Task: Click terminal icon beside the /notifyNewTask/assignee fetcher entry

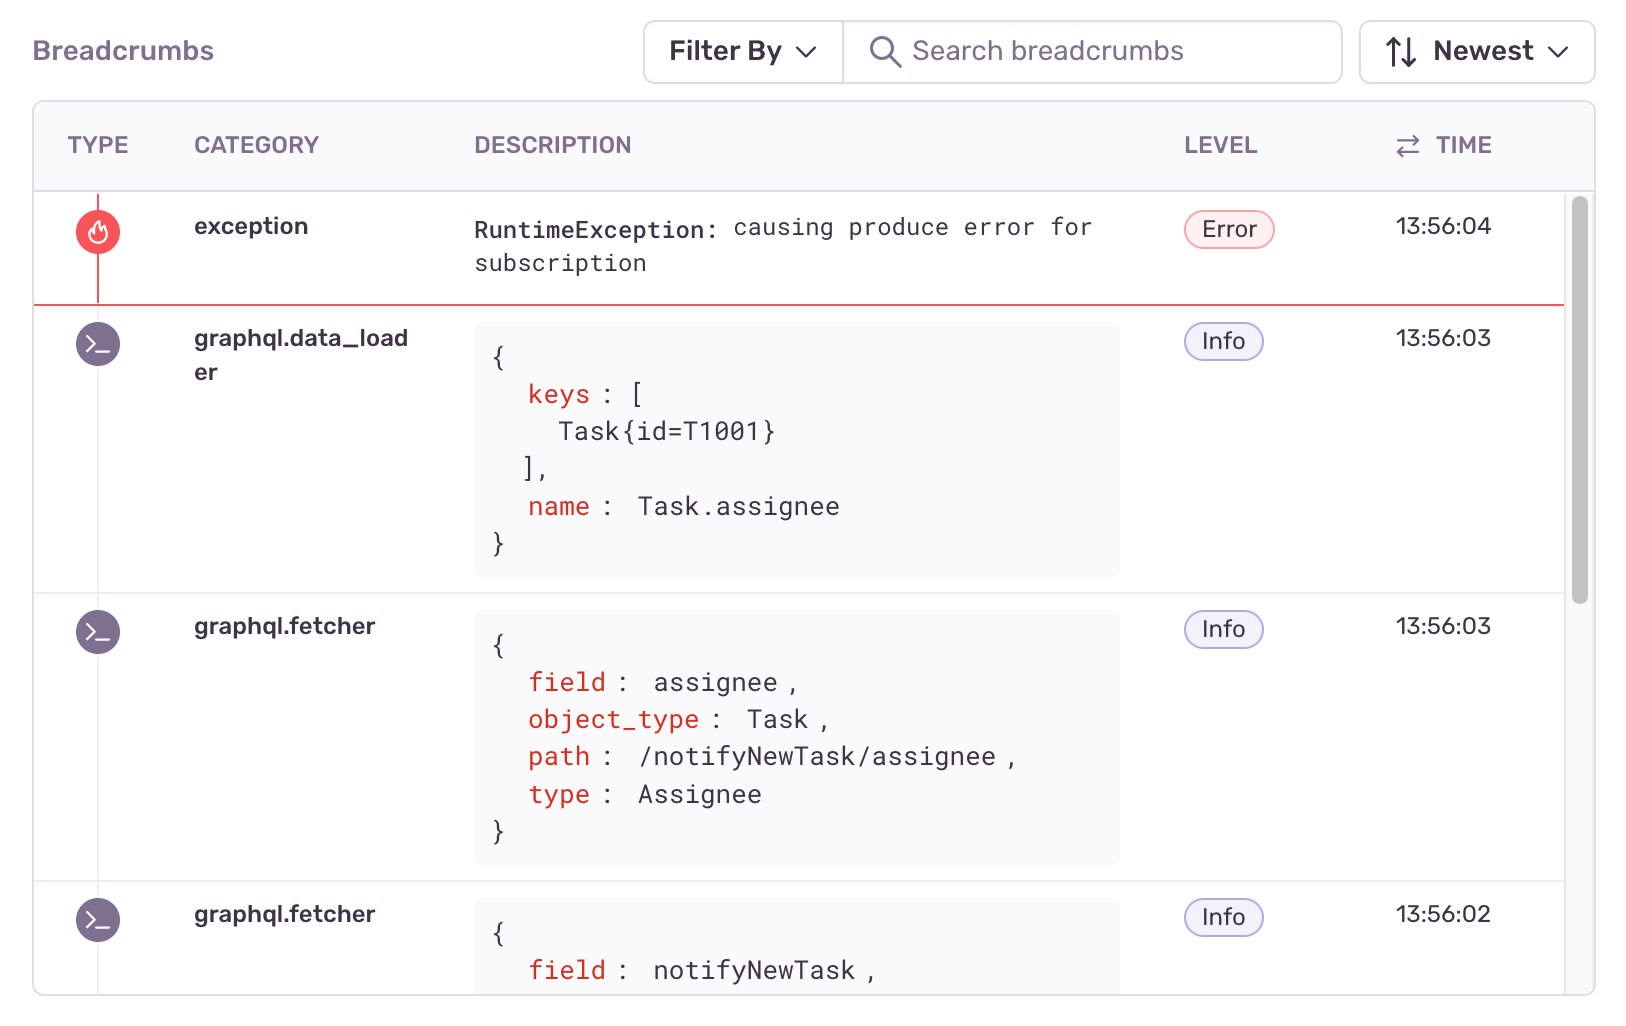Action: coord(98,632)
